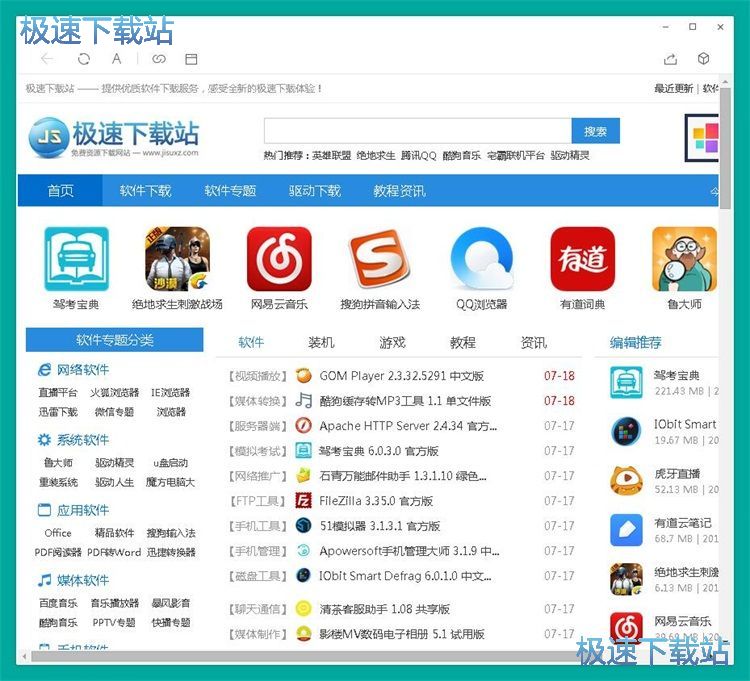Click the 搜索 search button
The height and width of the screenshot is (681, 750).
[x=596, y=131]
